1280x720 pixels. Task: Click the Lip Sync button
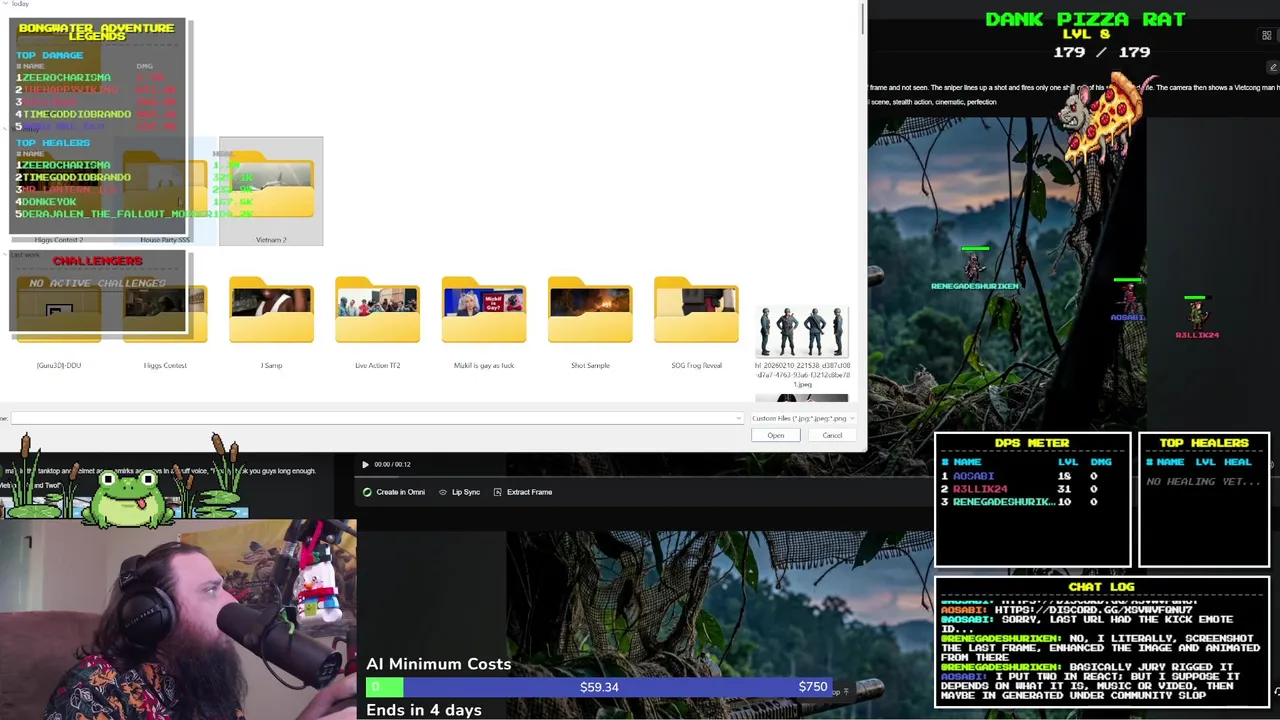coord(459,492)
